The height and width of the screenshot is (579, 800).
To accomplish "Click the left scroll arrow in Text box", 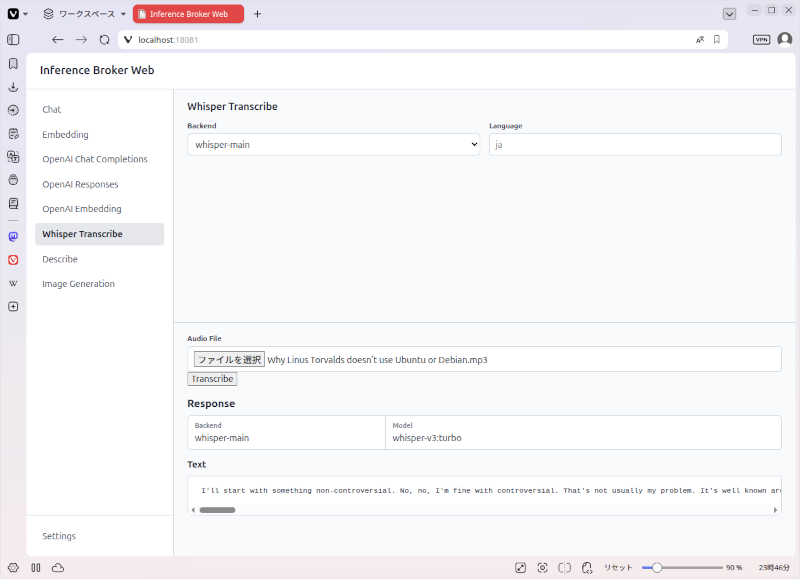I will click(193, 510).
